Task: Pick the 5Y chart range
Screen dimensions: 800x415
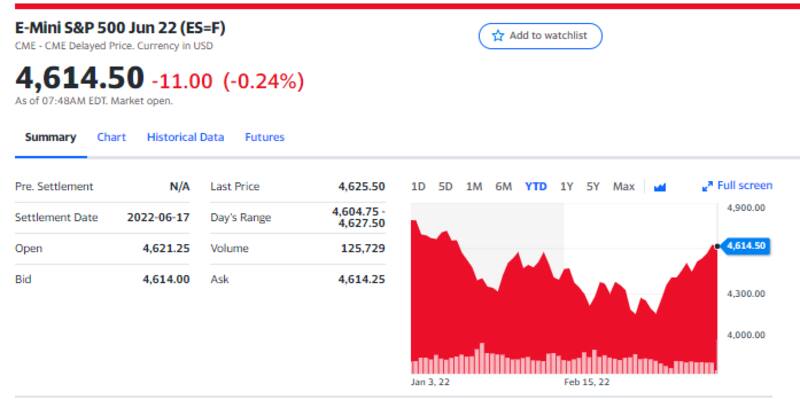Action: (x=593, y=186)
